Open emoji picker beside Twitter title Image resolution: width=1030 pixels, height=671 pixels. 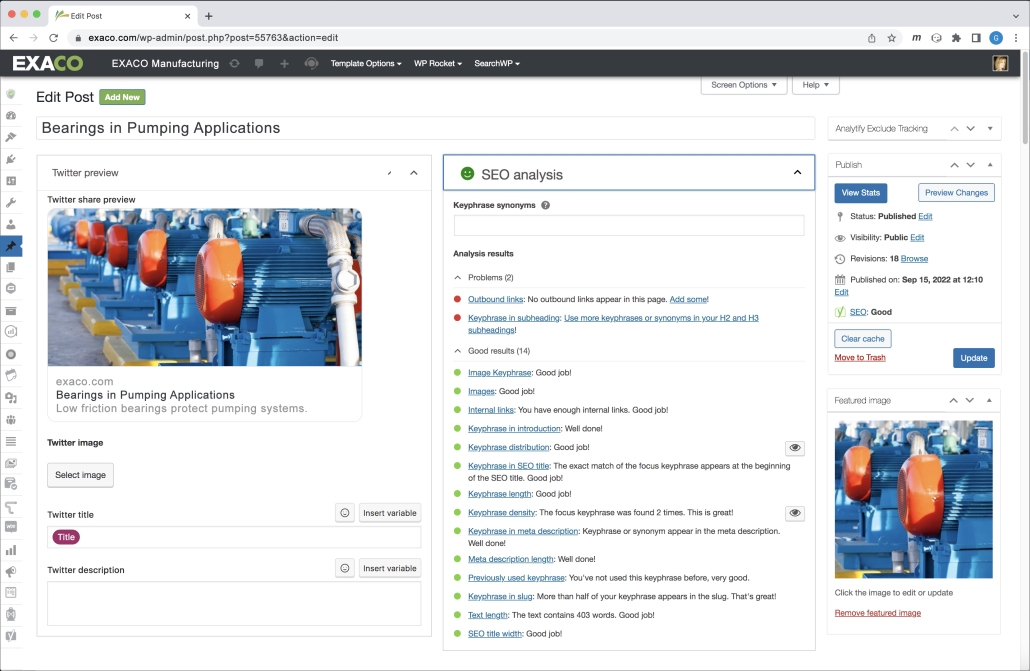[345, 513]
